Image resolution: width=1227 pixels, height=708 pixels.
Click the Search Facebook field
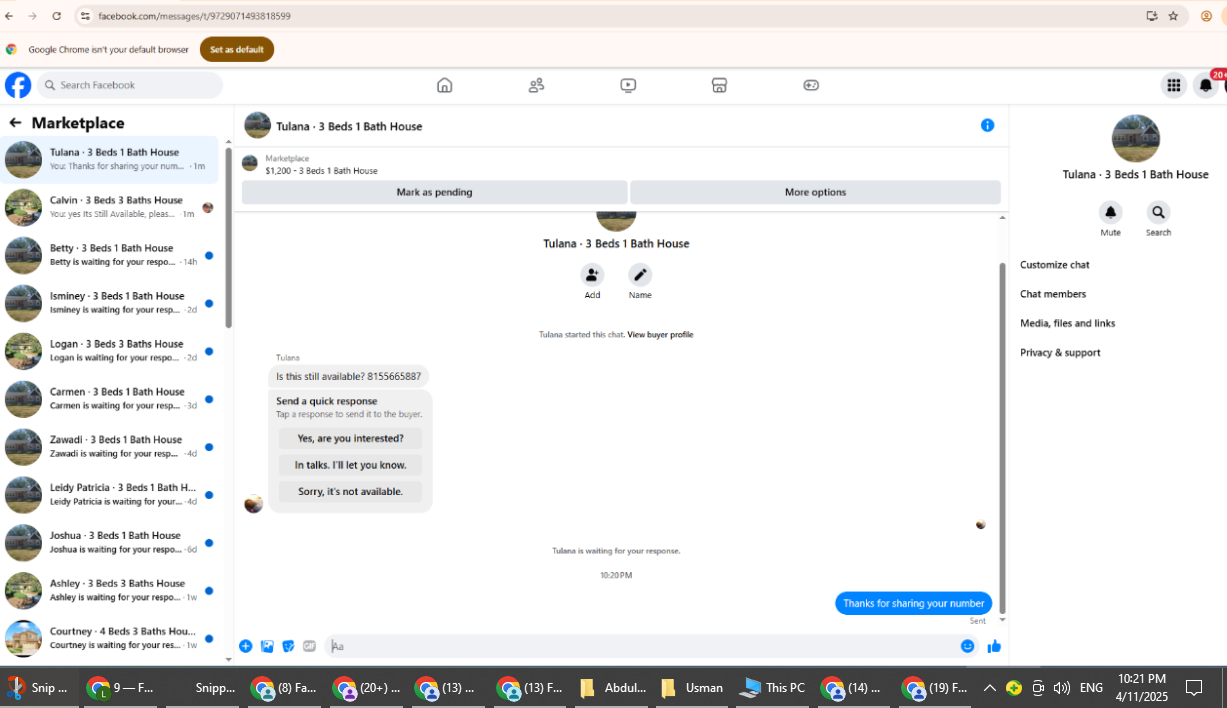pos(130,85)
